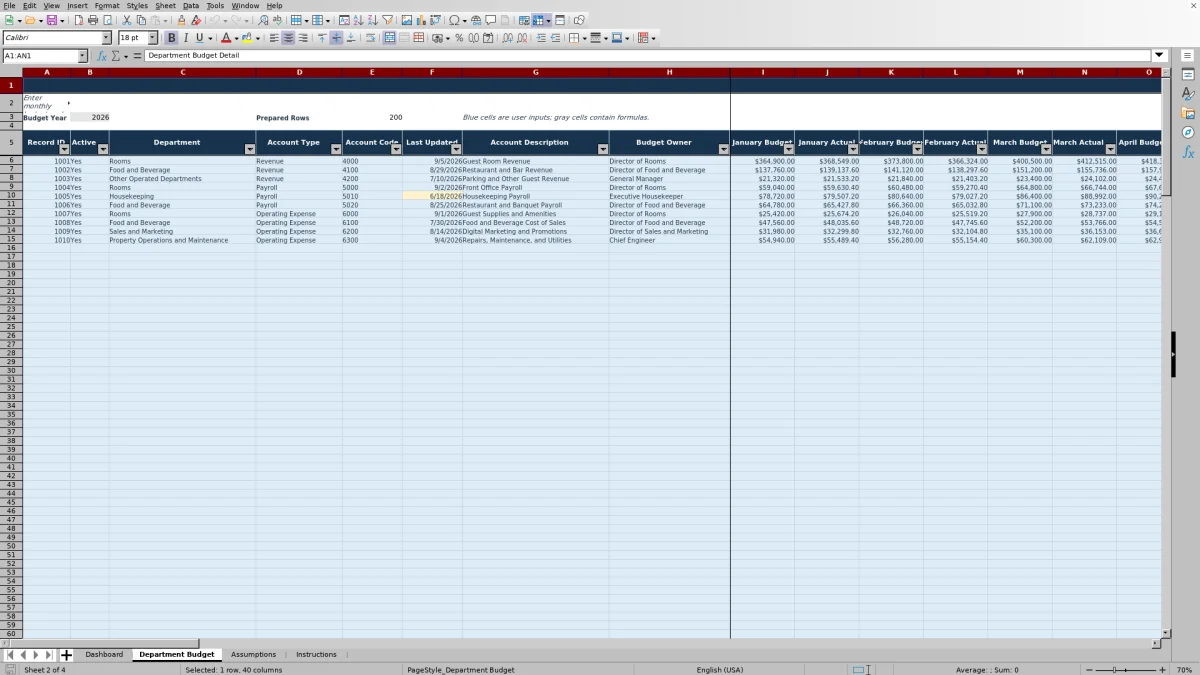Click the Sort Descending icon
Viewport: 1200px width, 675px height.
tap(372, 20)
